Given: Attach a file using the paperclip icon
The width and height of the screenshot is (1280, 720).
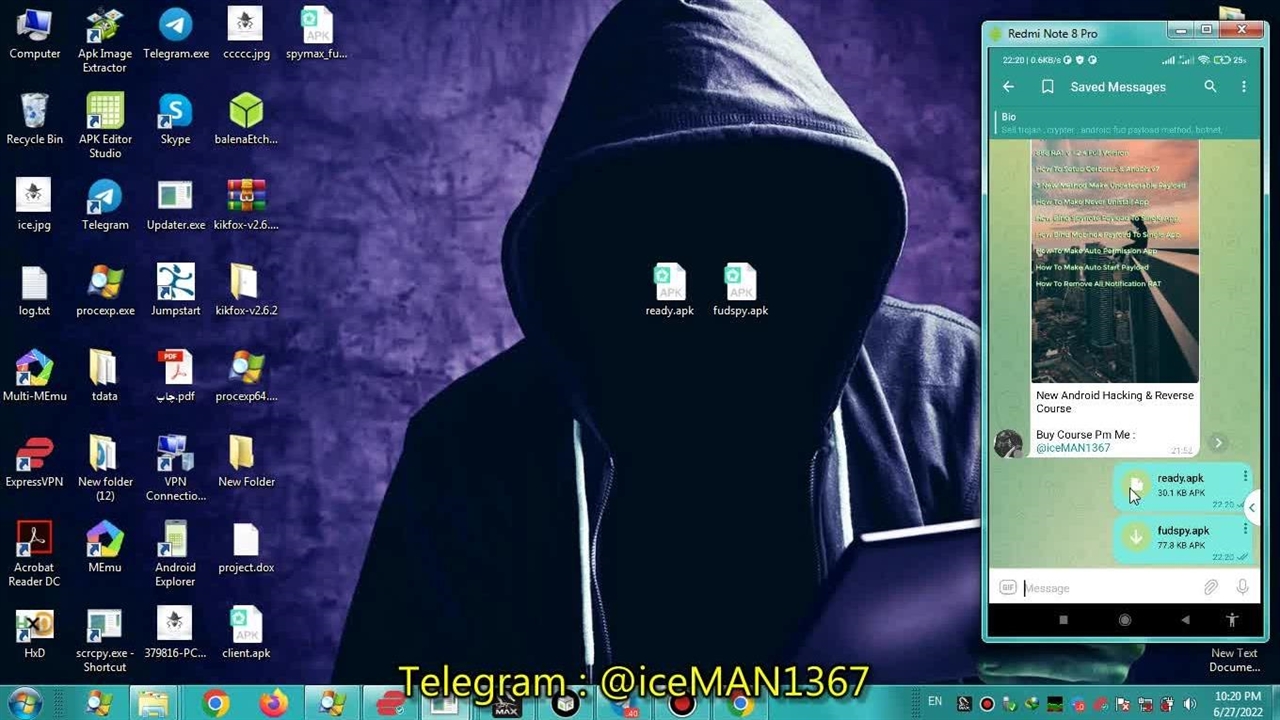Looking at the screenshot, I should point(1210,588).
